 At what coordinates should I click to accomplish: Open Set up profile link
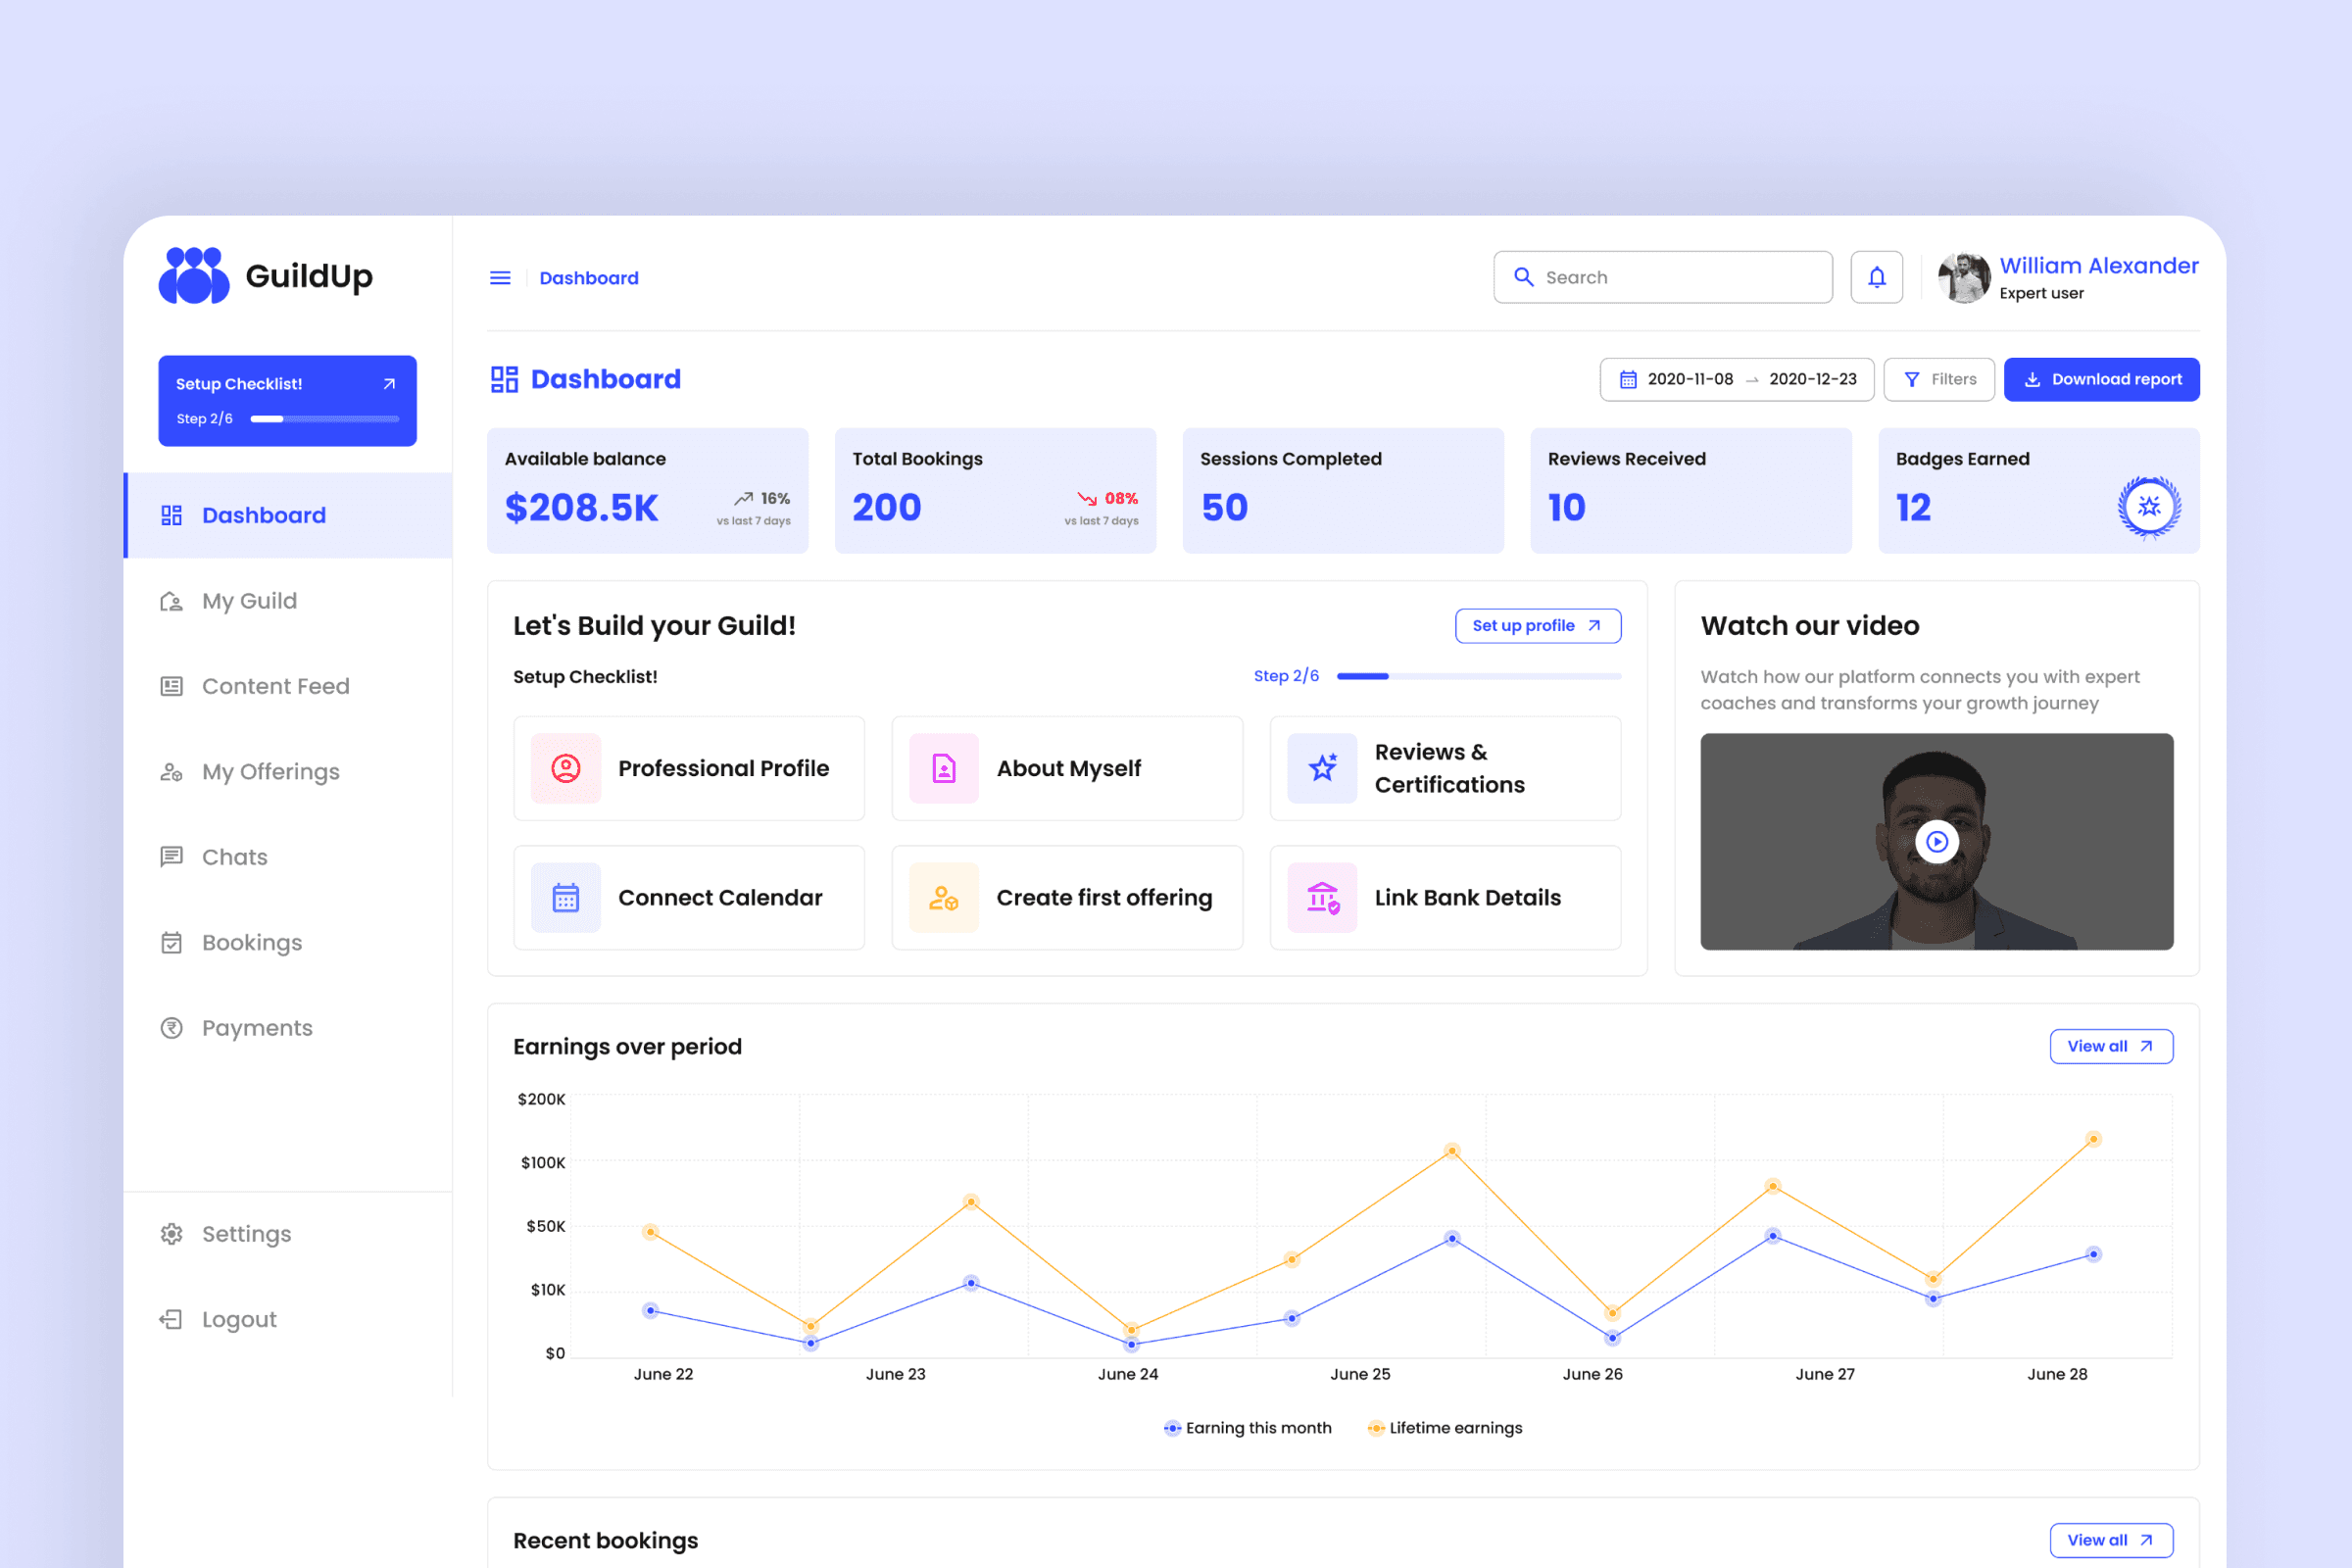(x=1537, y=625)
